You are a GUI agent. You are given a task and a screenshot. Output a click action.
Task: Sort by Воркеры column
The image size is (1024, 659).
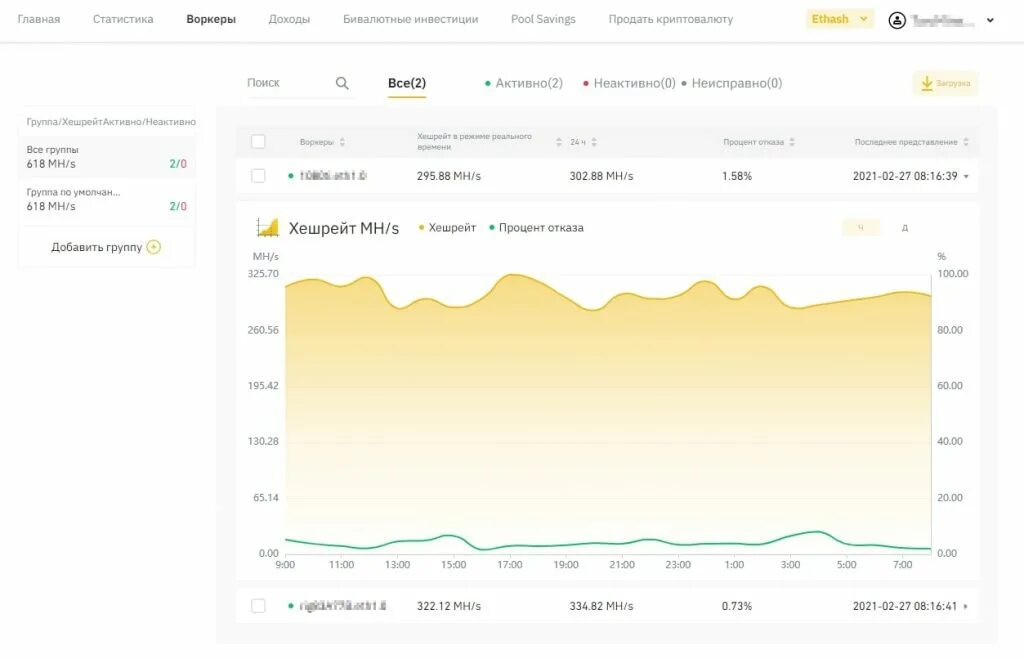(x=322, y=142)
